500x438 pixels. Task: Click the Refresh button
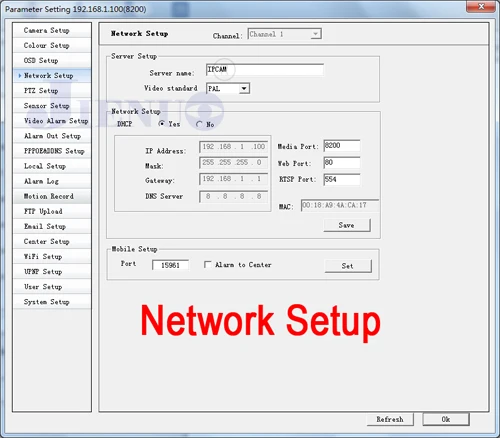point(390,419)
